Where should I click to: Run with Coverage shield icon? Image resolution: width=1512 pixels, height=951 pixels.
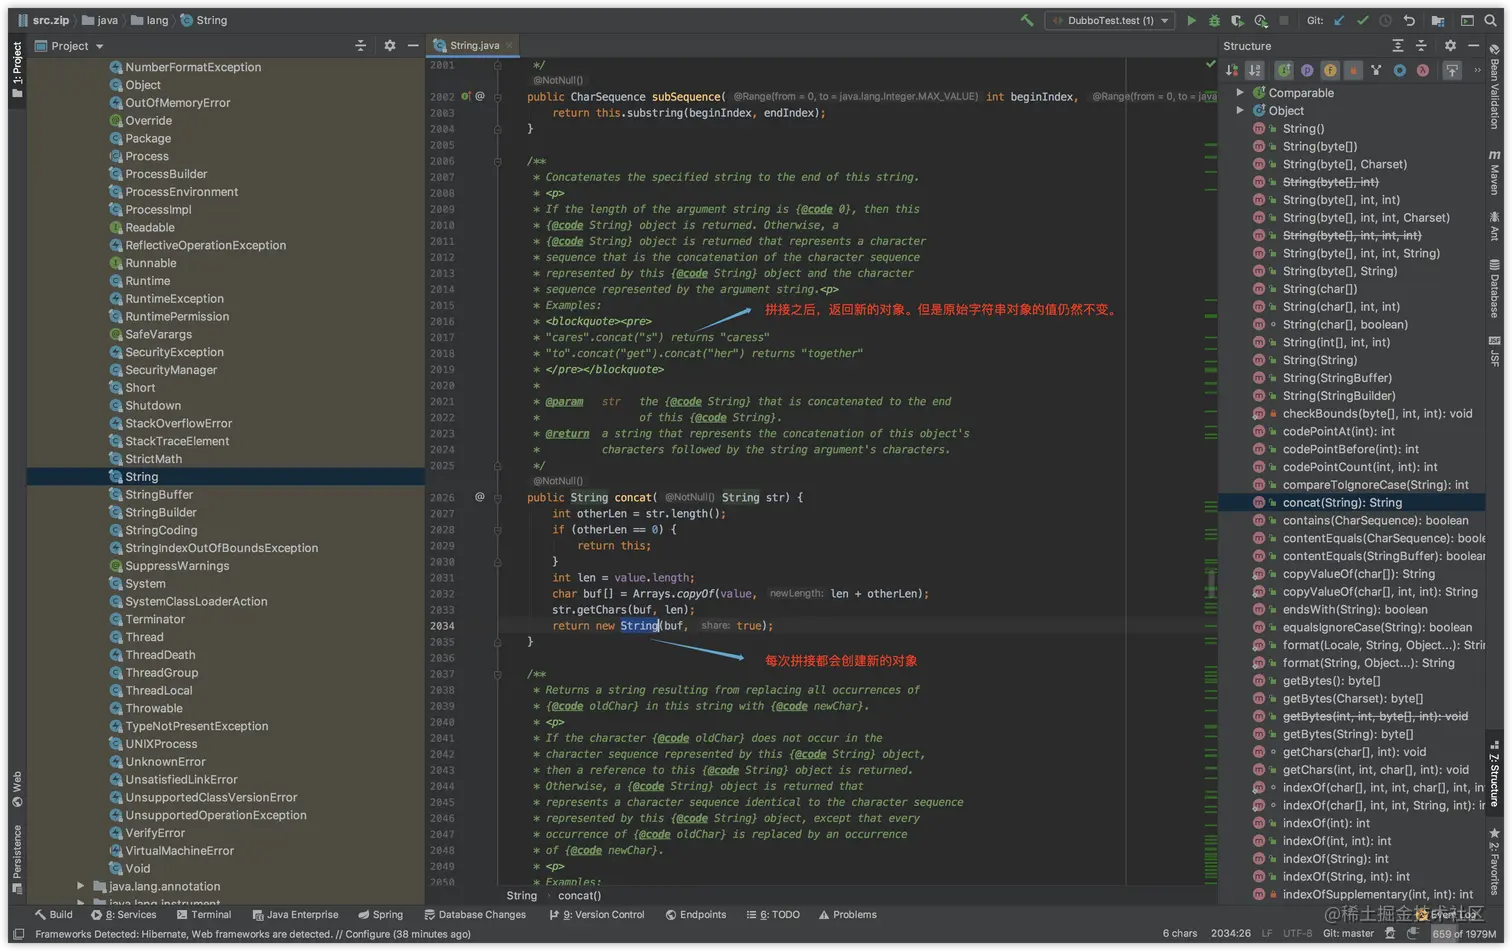coord(1237,20)
